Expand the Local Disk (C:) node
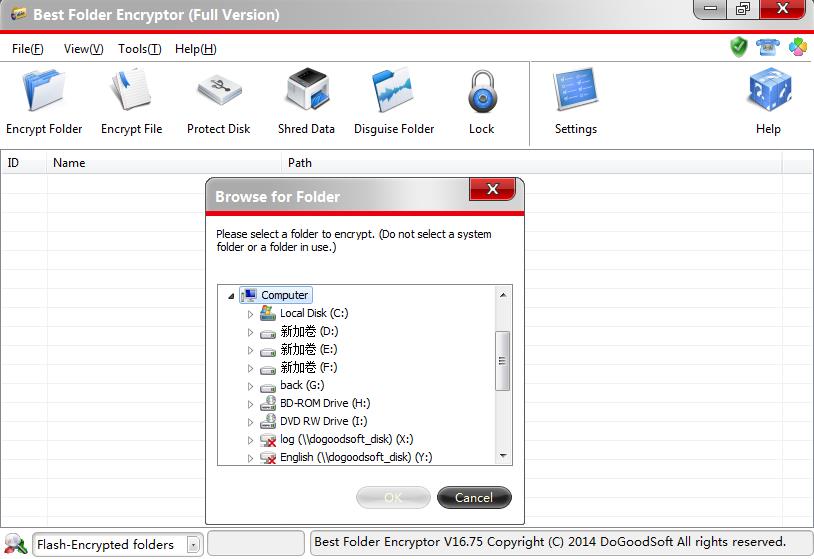The width and height of the screenshot is (814, 559). tap(250, 314)
